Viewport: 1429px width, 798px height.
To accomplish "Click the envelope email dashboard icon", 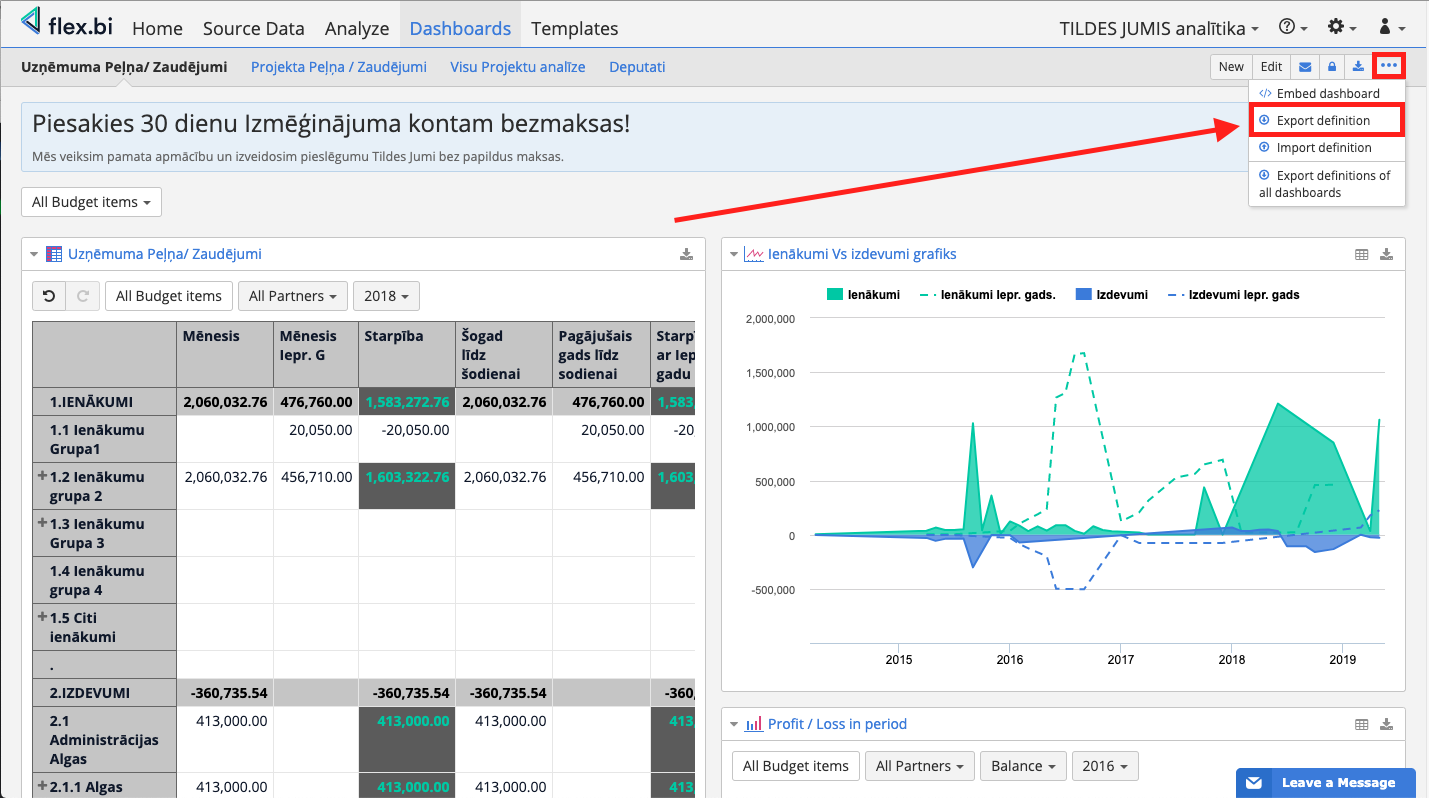I will click(1305, 67).
